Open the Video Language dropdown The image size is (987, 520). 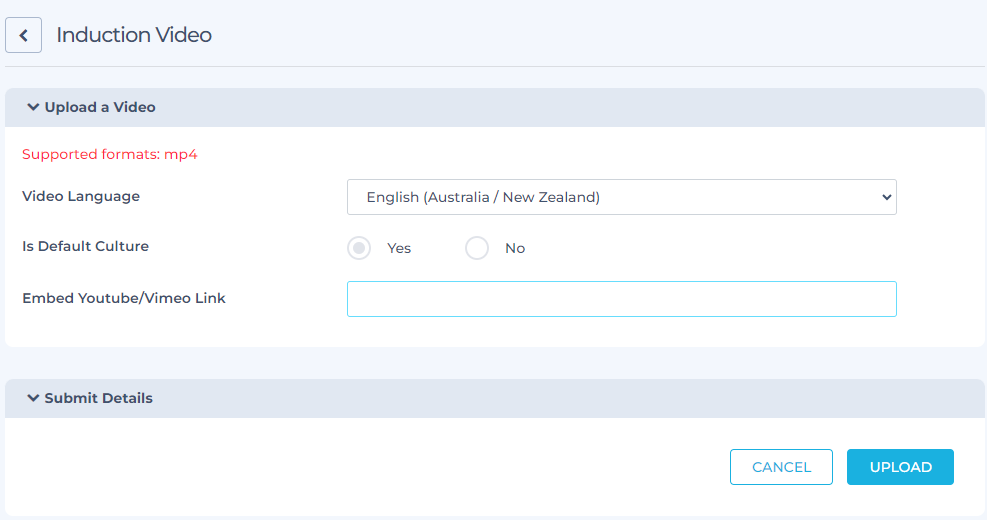pos(621,197)
